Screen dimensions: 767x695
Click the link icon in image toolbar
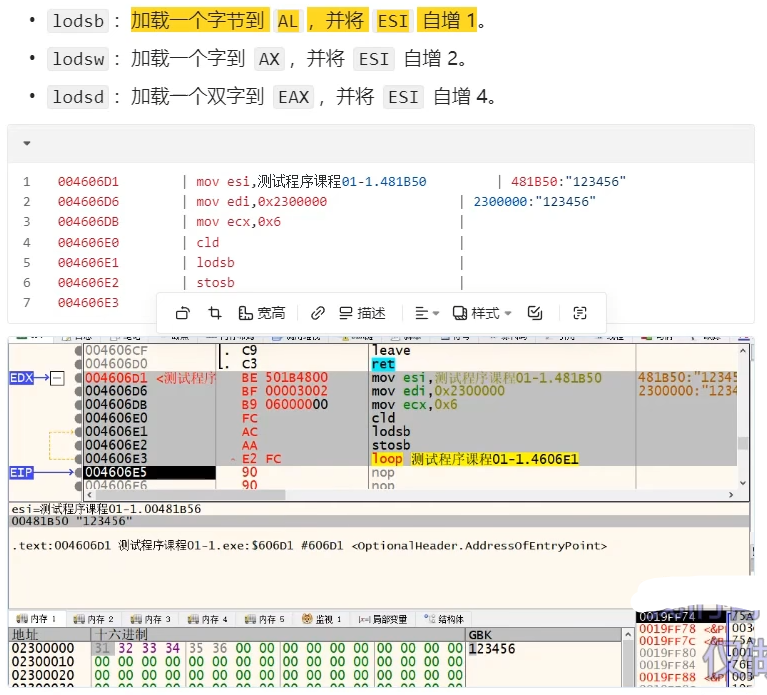pyautogui.click(x=318, y=313)
